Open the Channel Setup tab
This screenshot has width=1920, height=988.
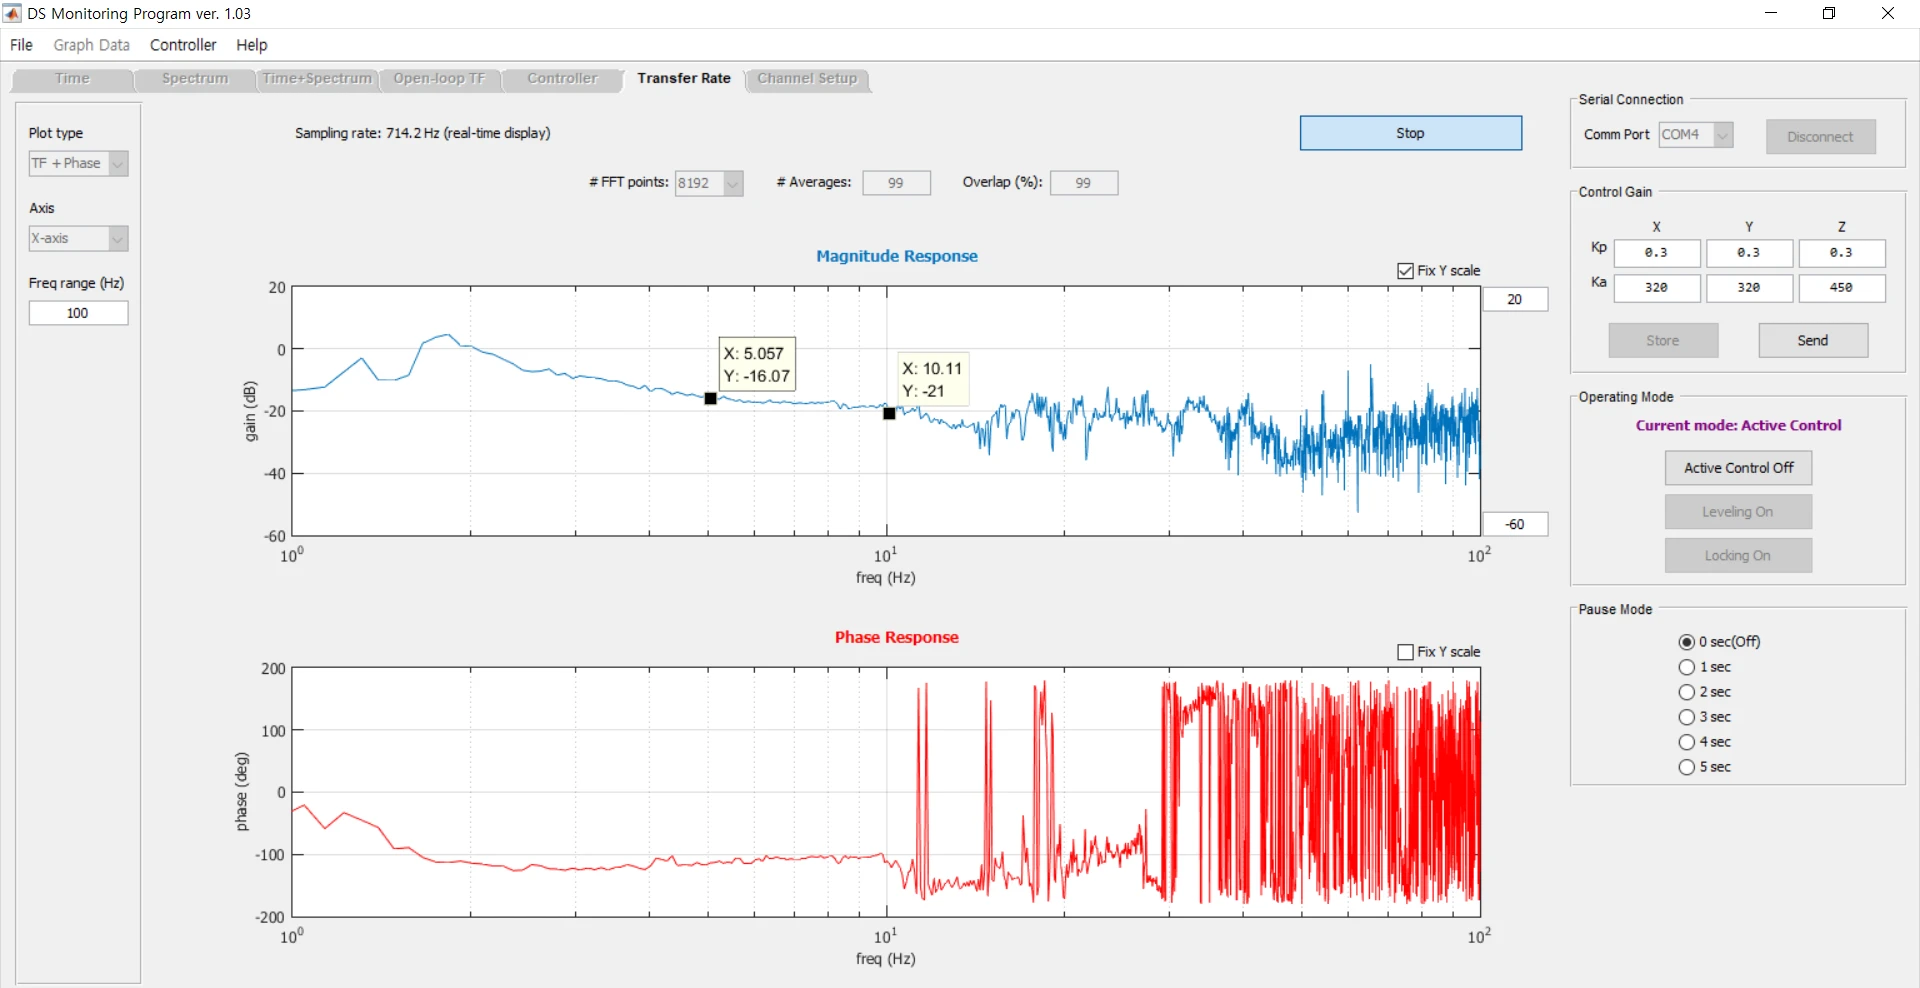[x=807, y=79]
